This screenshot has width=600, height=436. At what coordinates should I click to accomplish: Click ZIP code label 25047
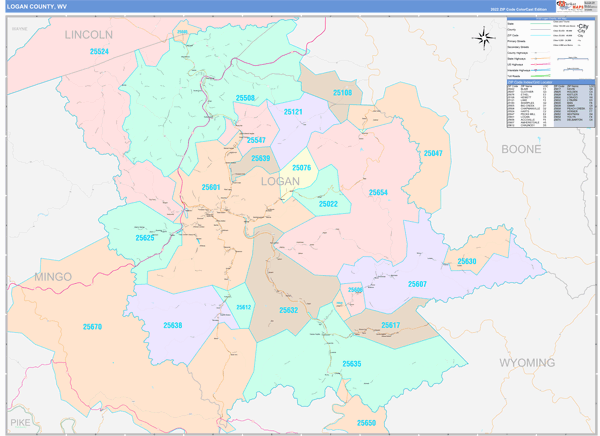[432, 153]
